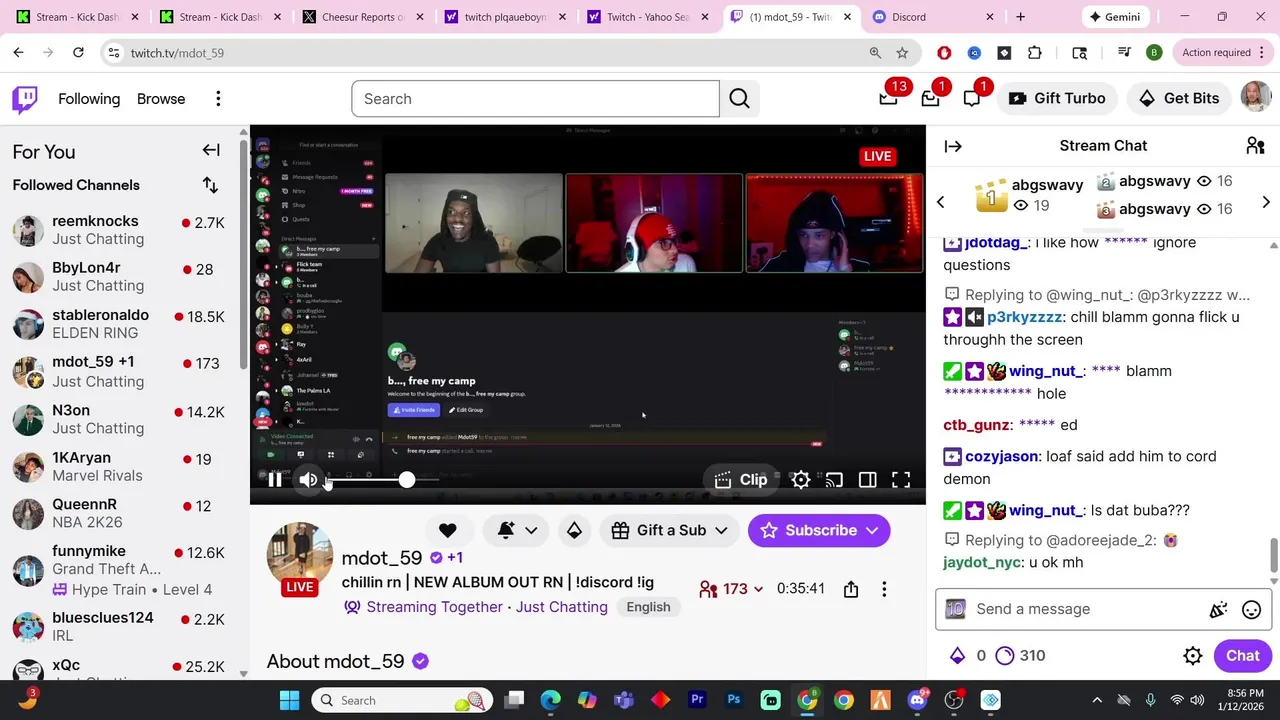Open the community users list icon

[1255, 146]
